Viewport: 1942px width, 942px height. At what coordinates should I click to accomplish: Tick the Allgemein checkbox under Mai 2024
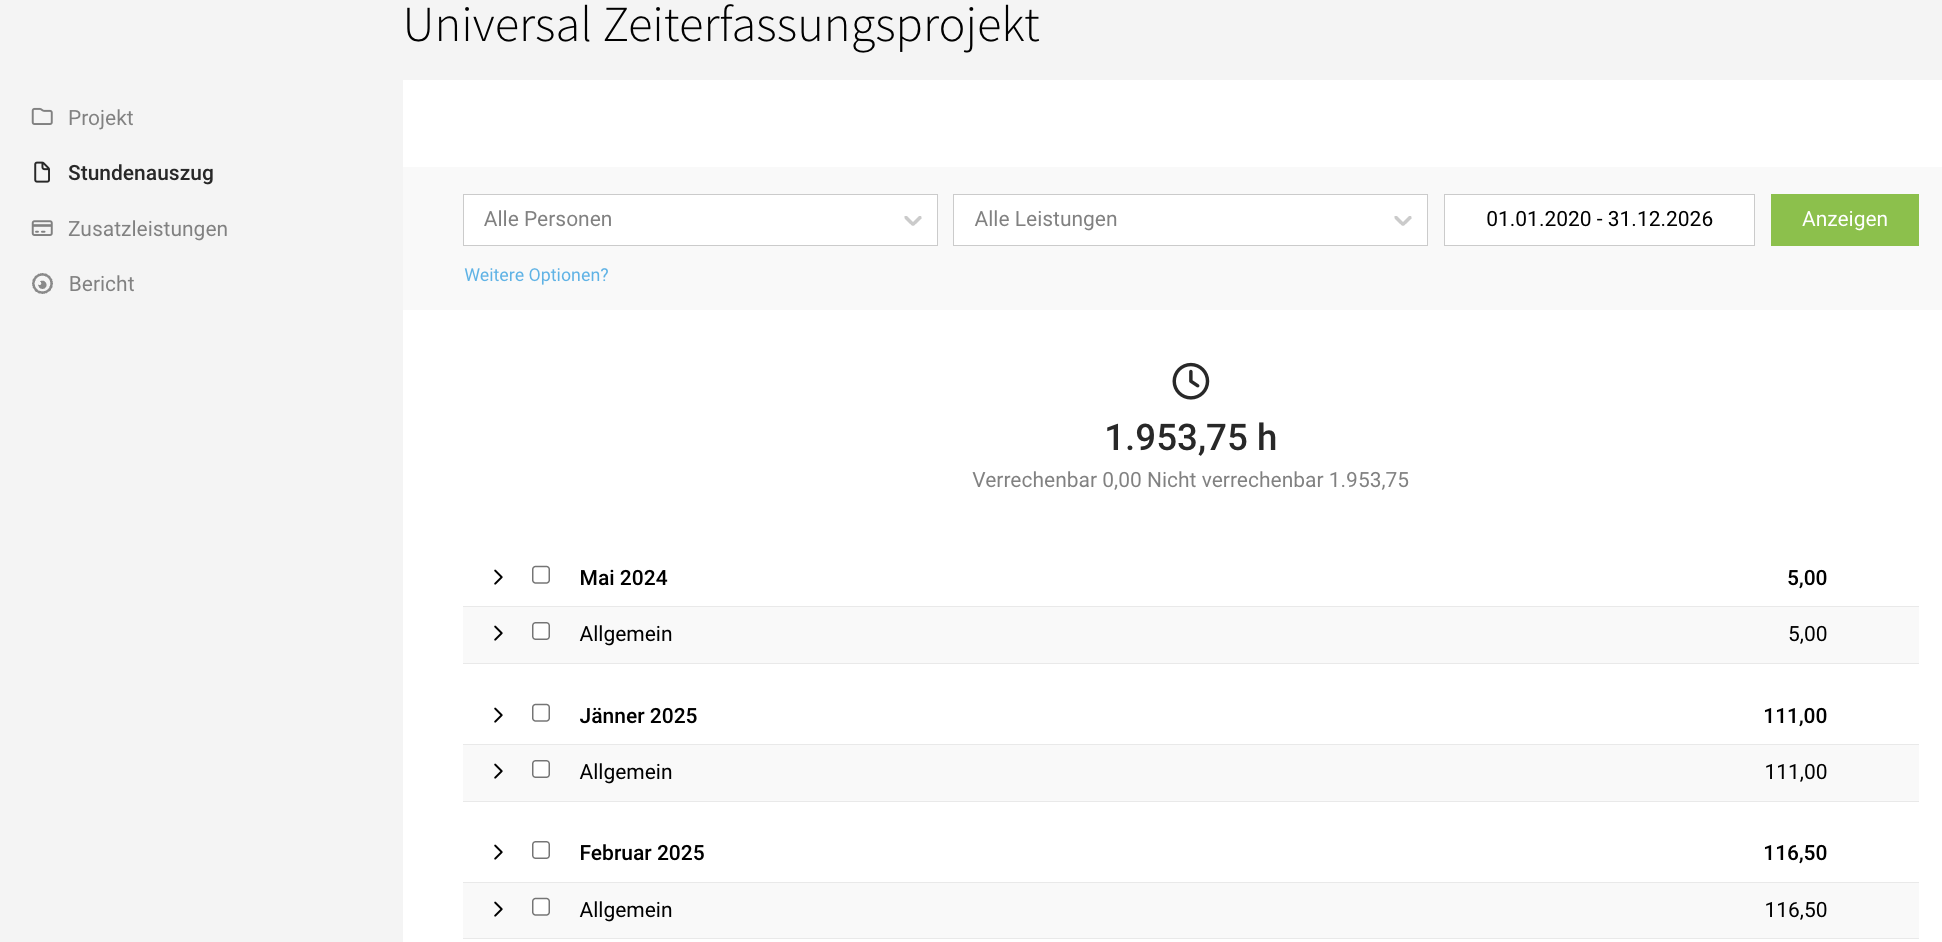click(x=541, y=631)
